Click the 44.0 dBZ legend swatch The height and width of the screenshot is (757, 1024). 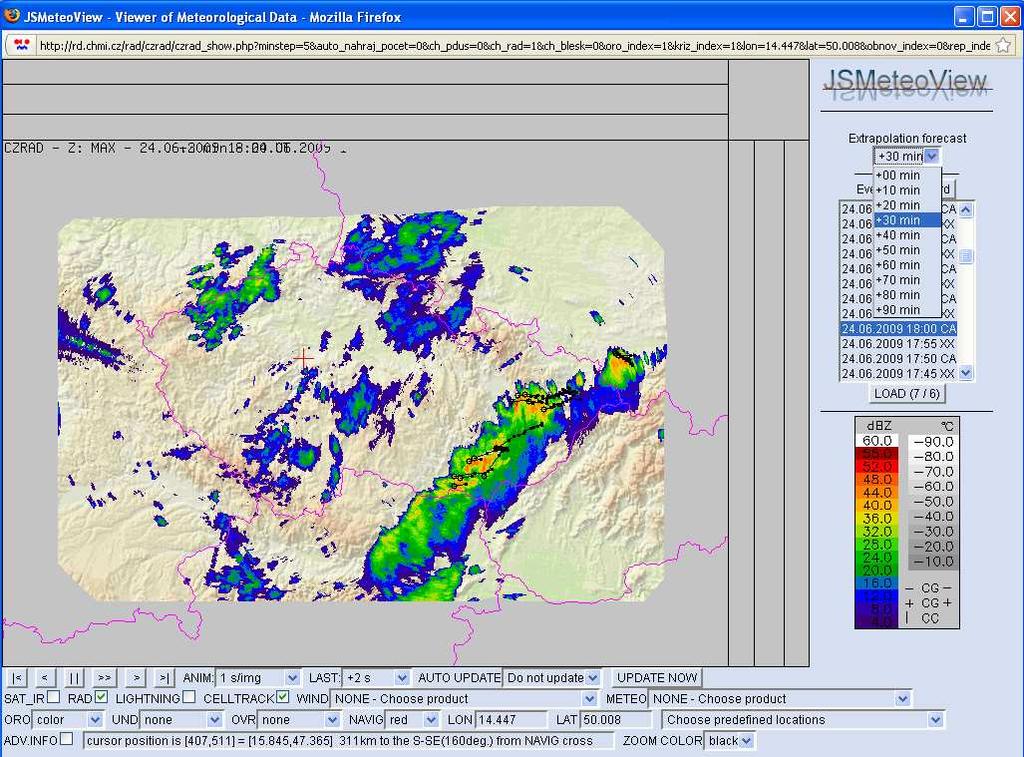tap(877, 492)
